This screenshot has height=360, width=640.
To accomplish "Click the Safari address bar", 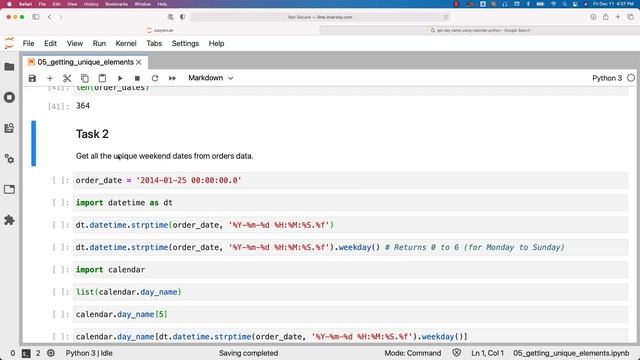I will coord(320,17).
